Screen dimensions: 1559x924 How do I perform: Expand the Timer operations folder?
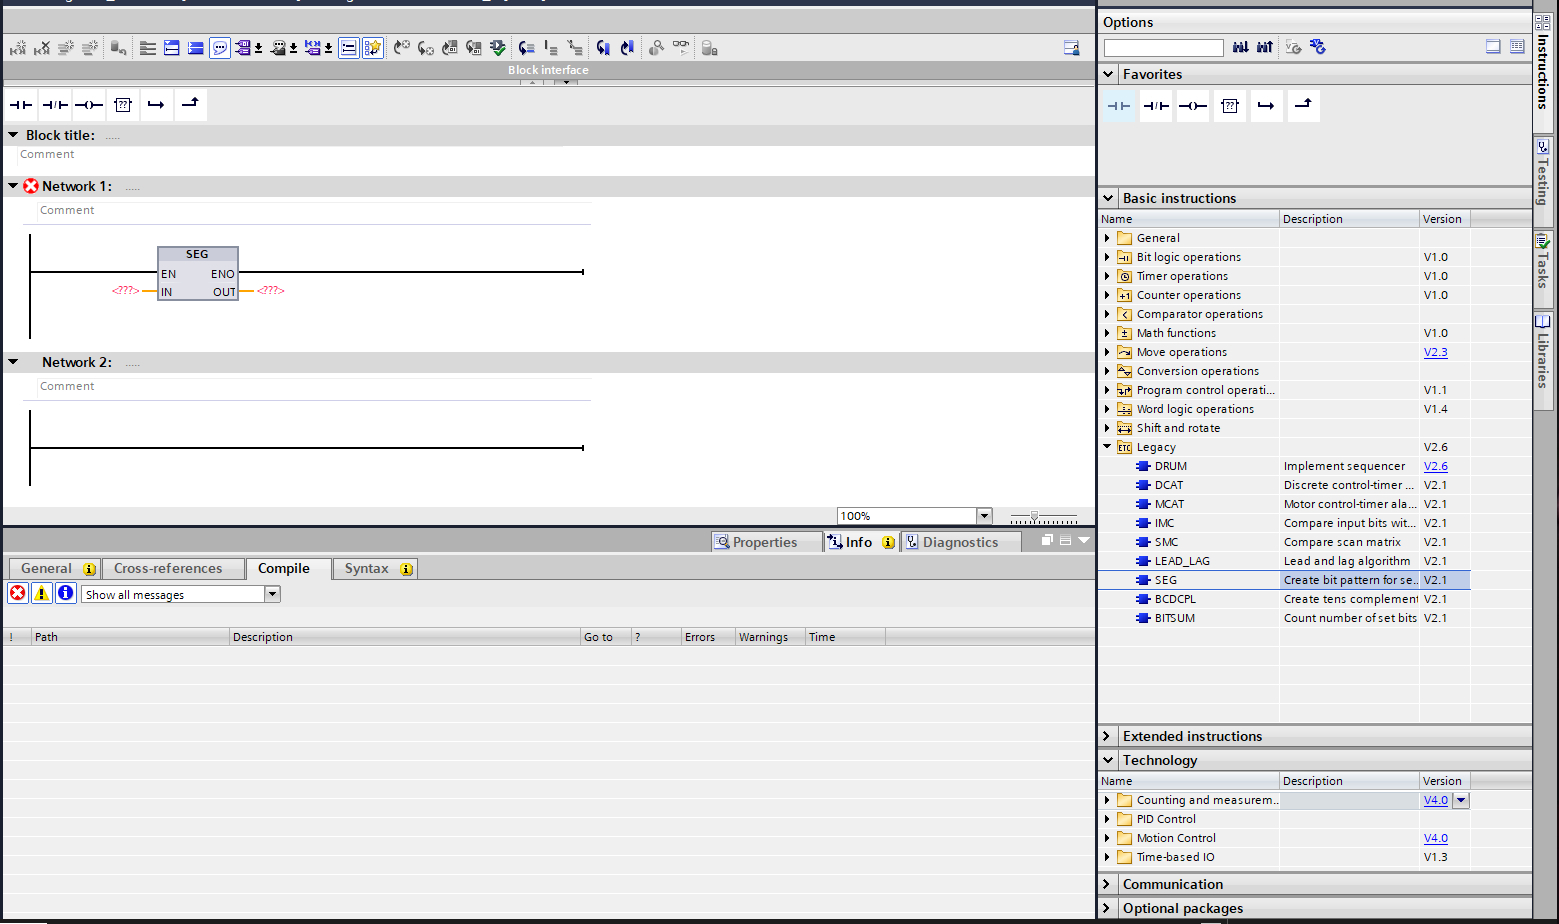coord(1107,276)
